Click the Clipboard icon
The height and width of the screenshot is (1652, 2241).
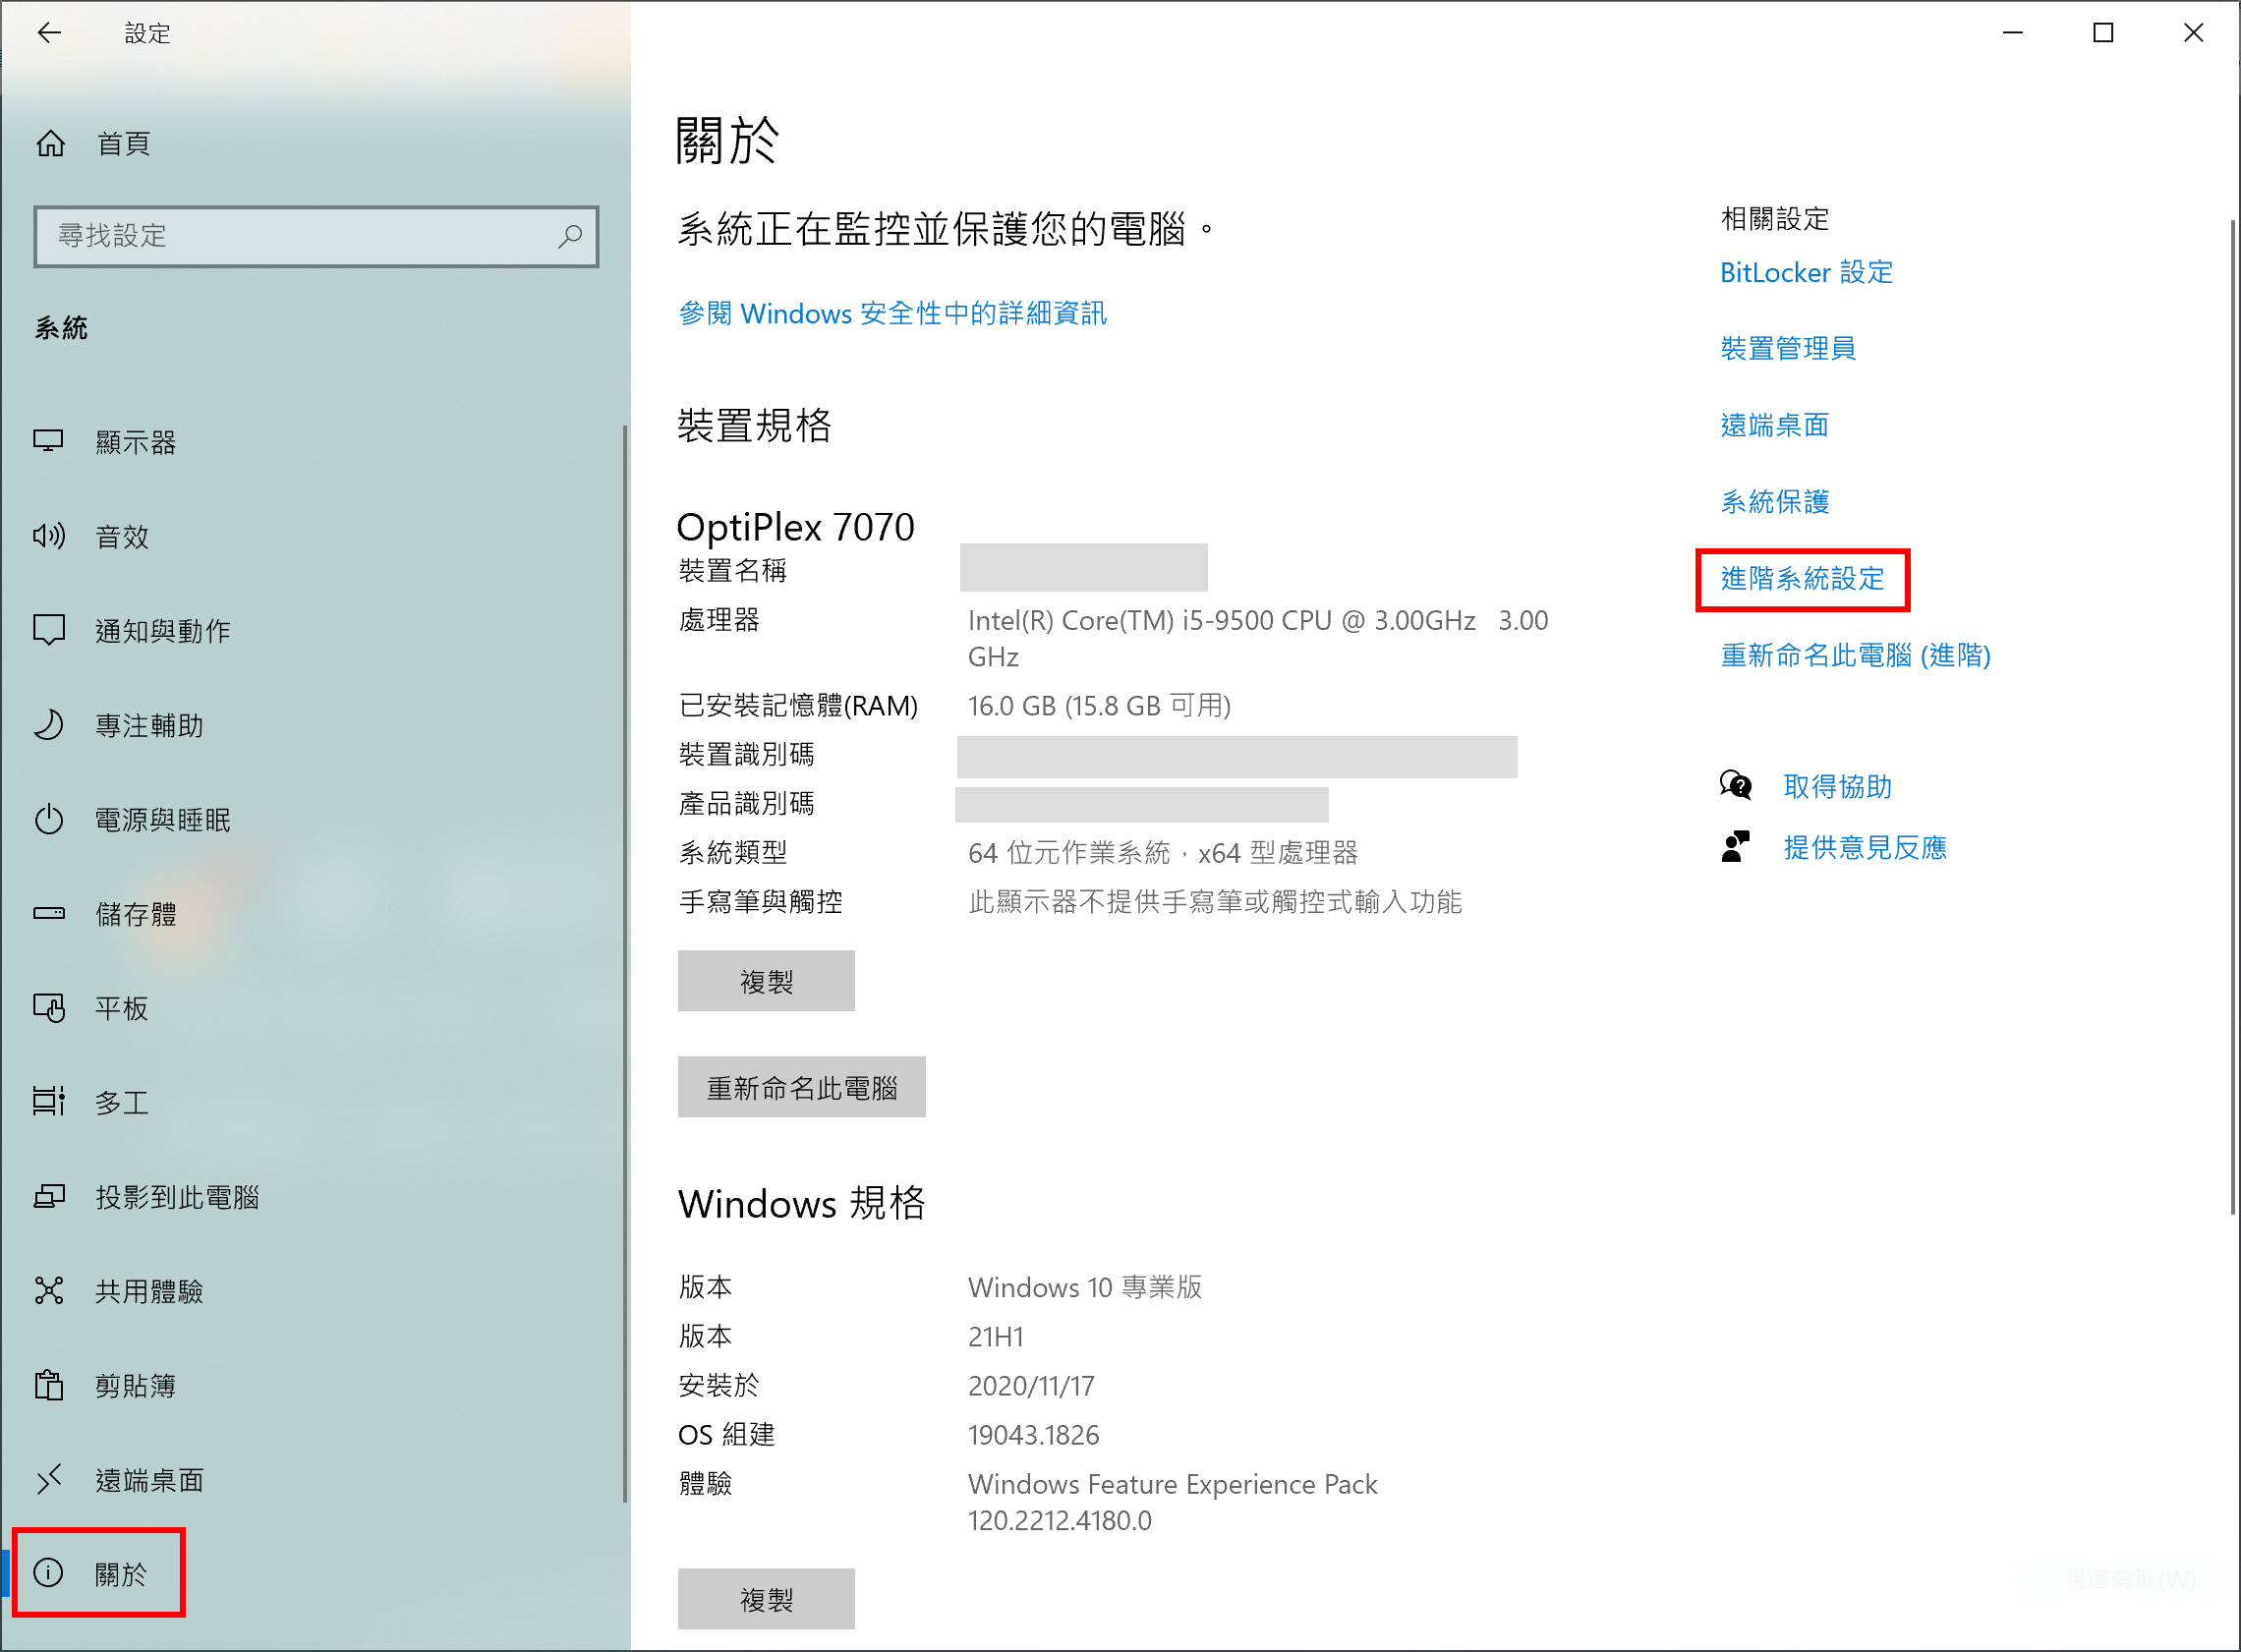click(x=48, y=1385)
